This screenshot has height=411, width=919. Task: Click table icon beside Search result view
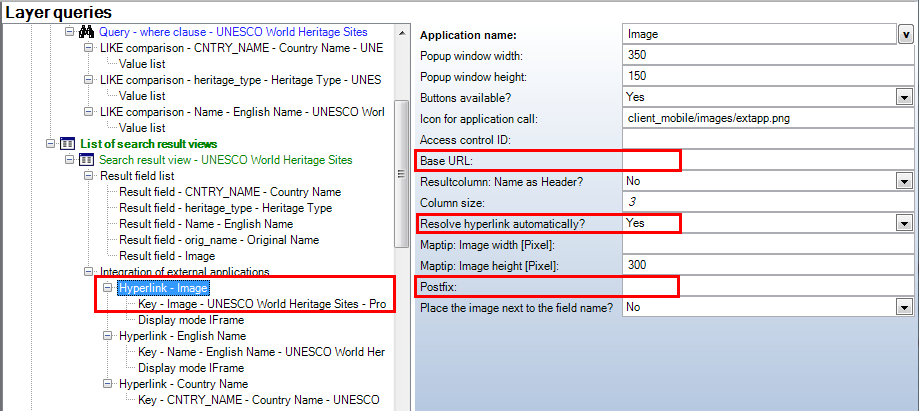(x=87, y=159)
